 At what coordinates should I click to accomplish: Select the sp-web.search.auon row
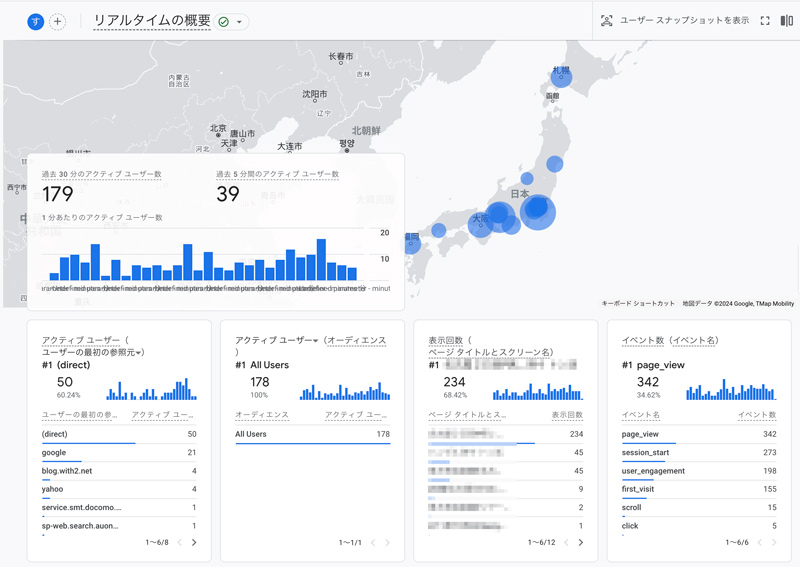[x=119, y=526]
